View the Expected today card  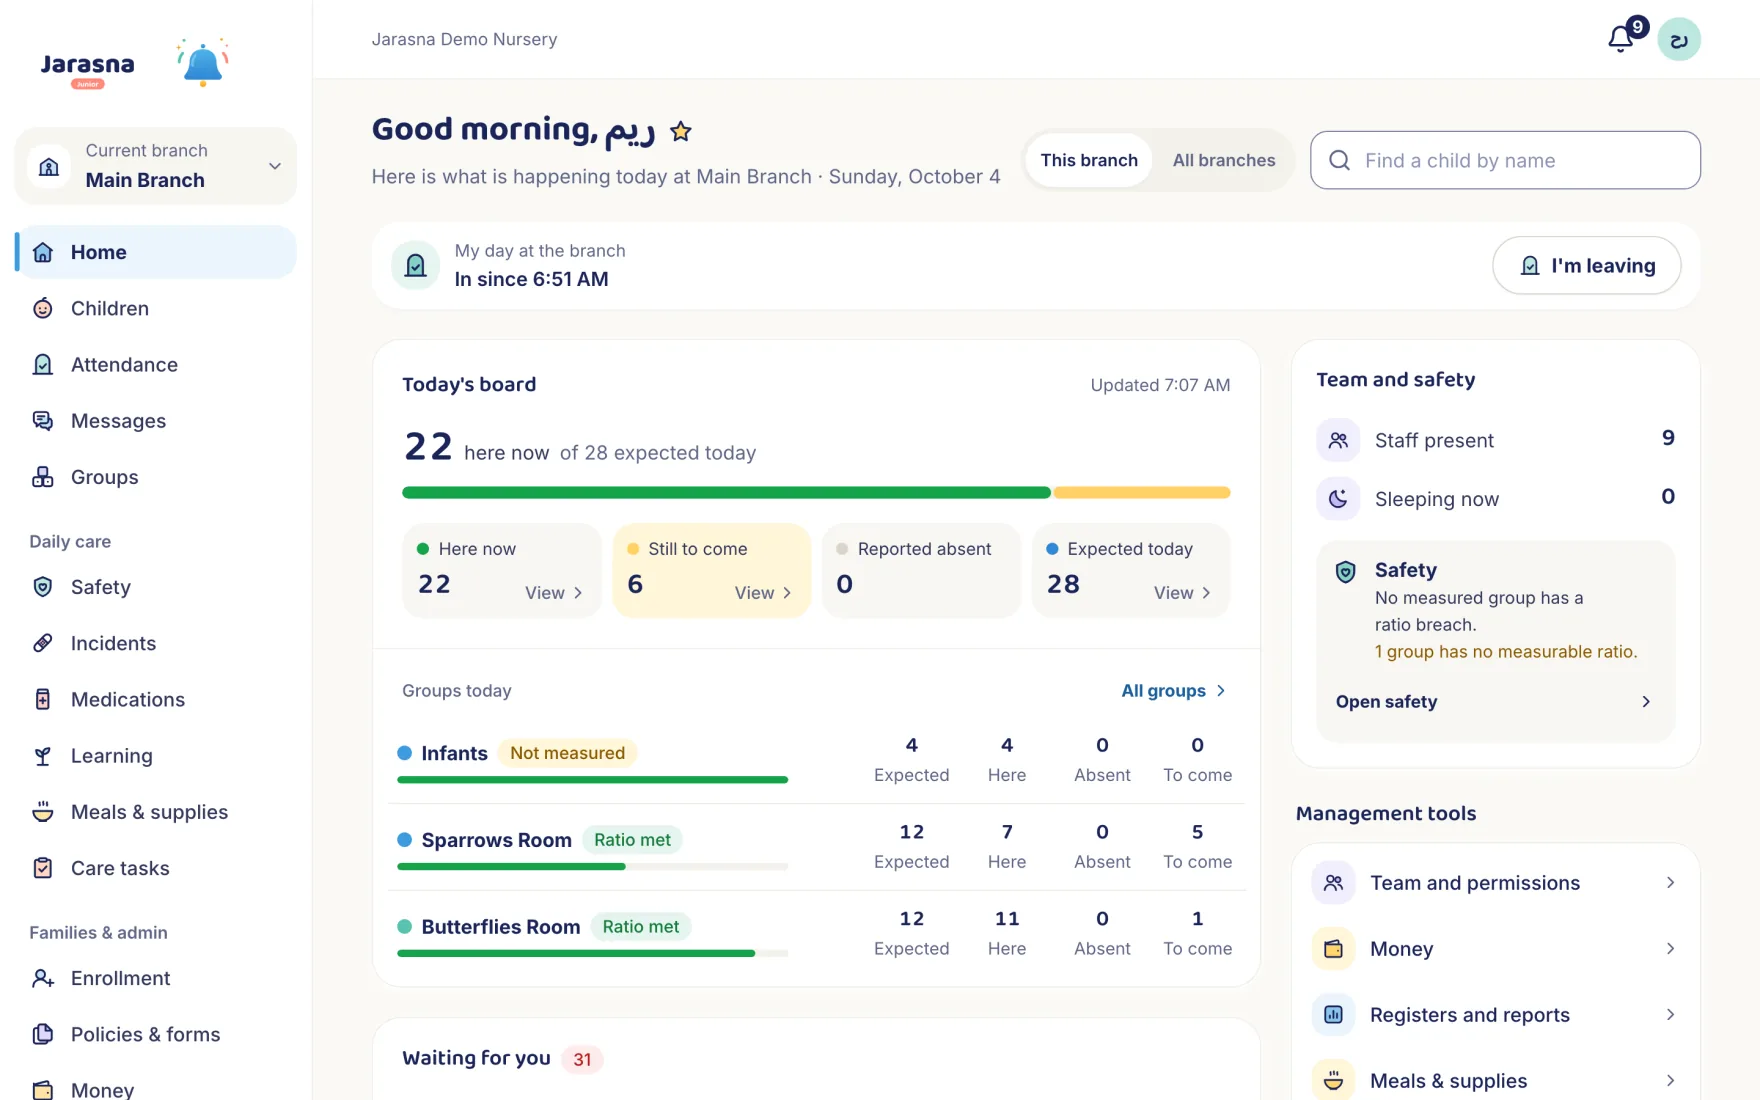1131,571
